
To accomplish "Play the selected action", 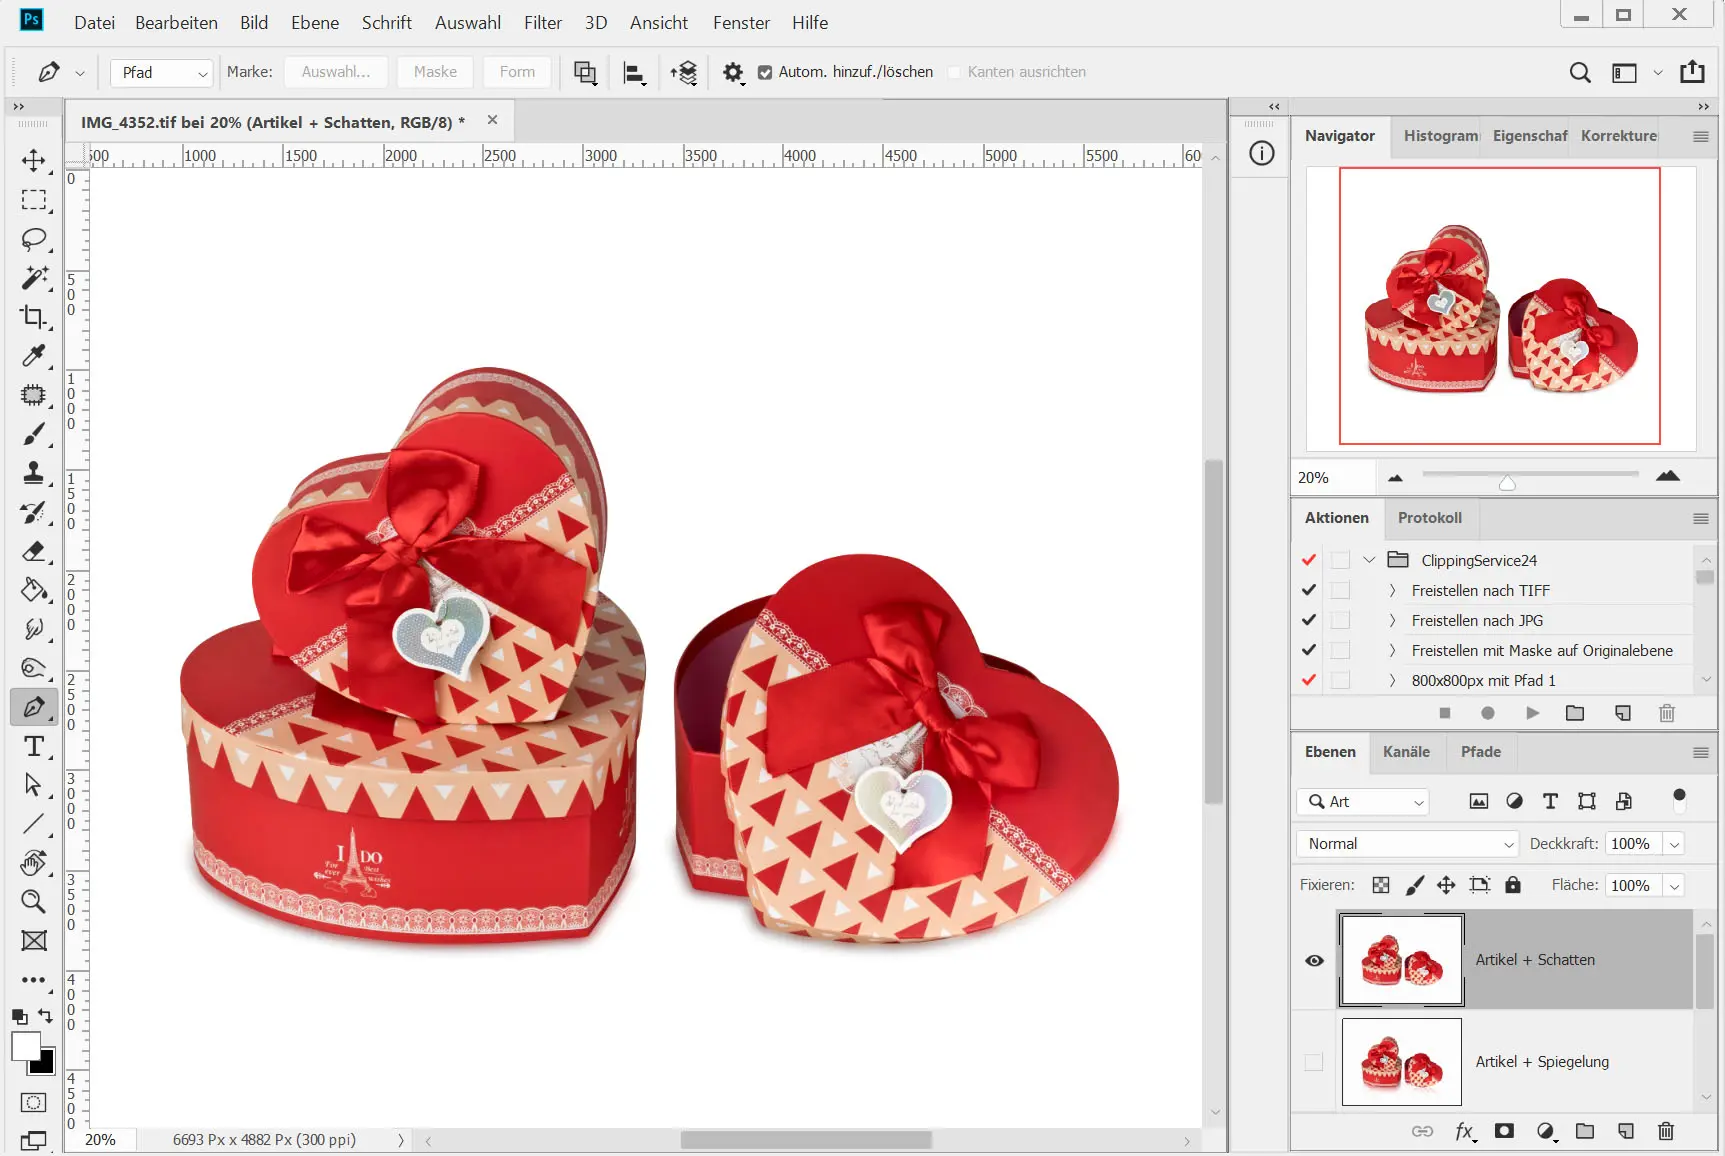I will click(1532, 713).
